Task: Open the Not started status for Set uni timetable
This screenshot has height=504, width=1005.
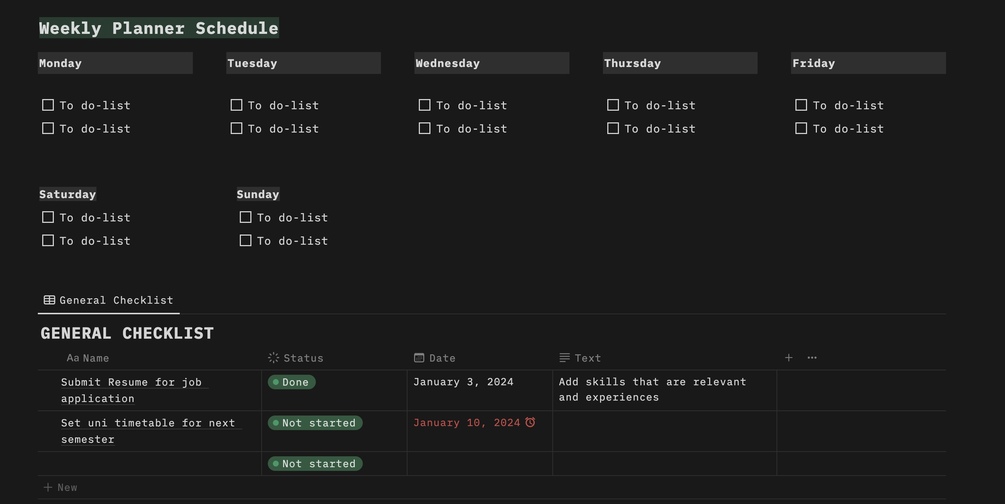Action: click(x=315, y=423)
